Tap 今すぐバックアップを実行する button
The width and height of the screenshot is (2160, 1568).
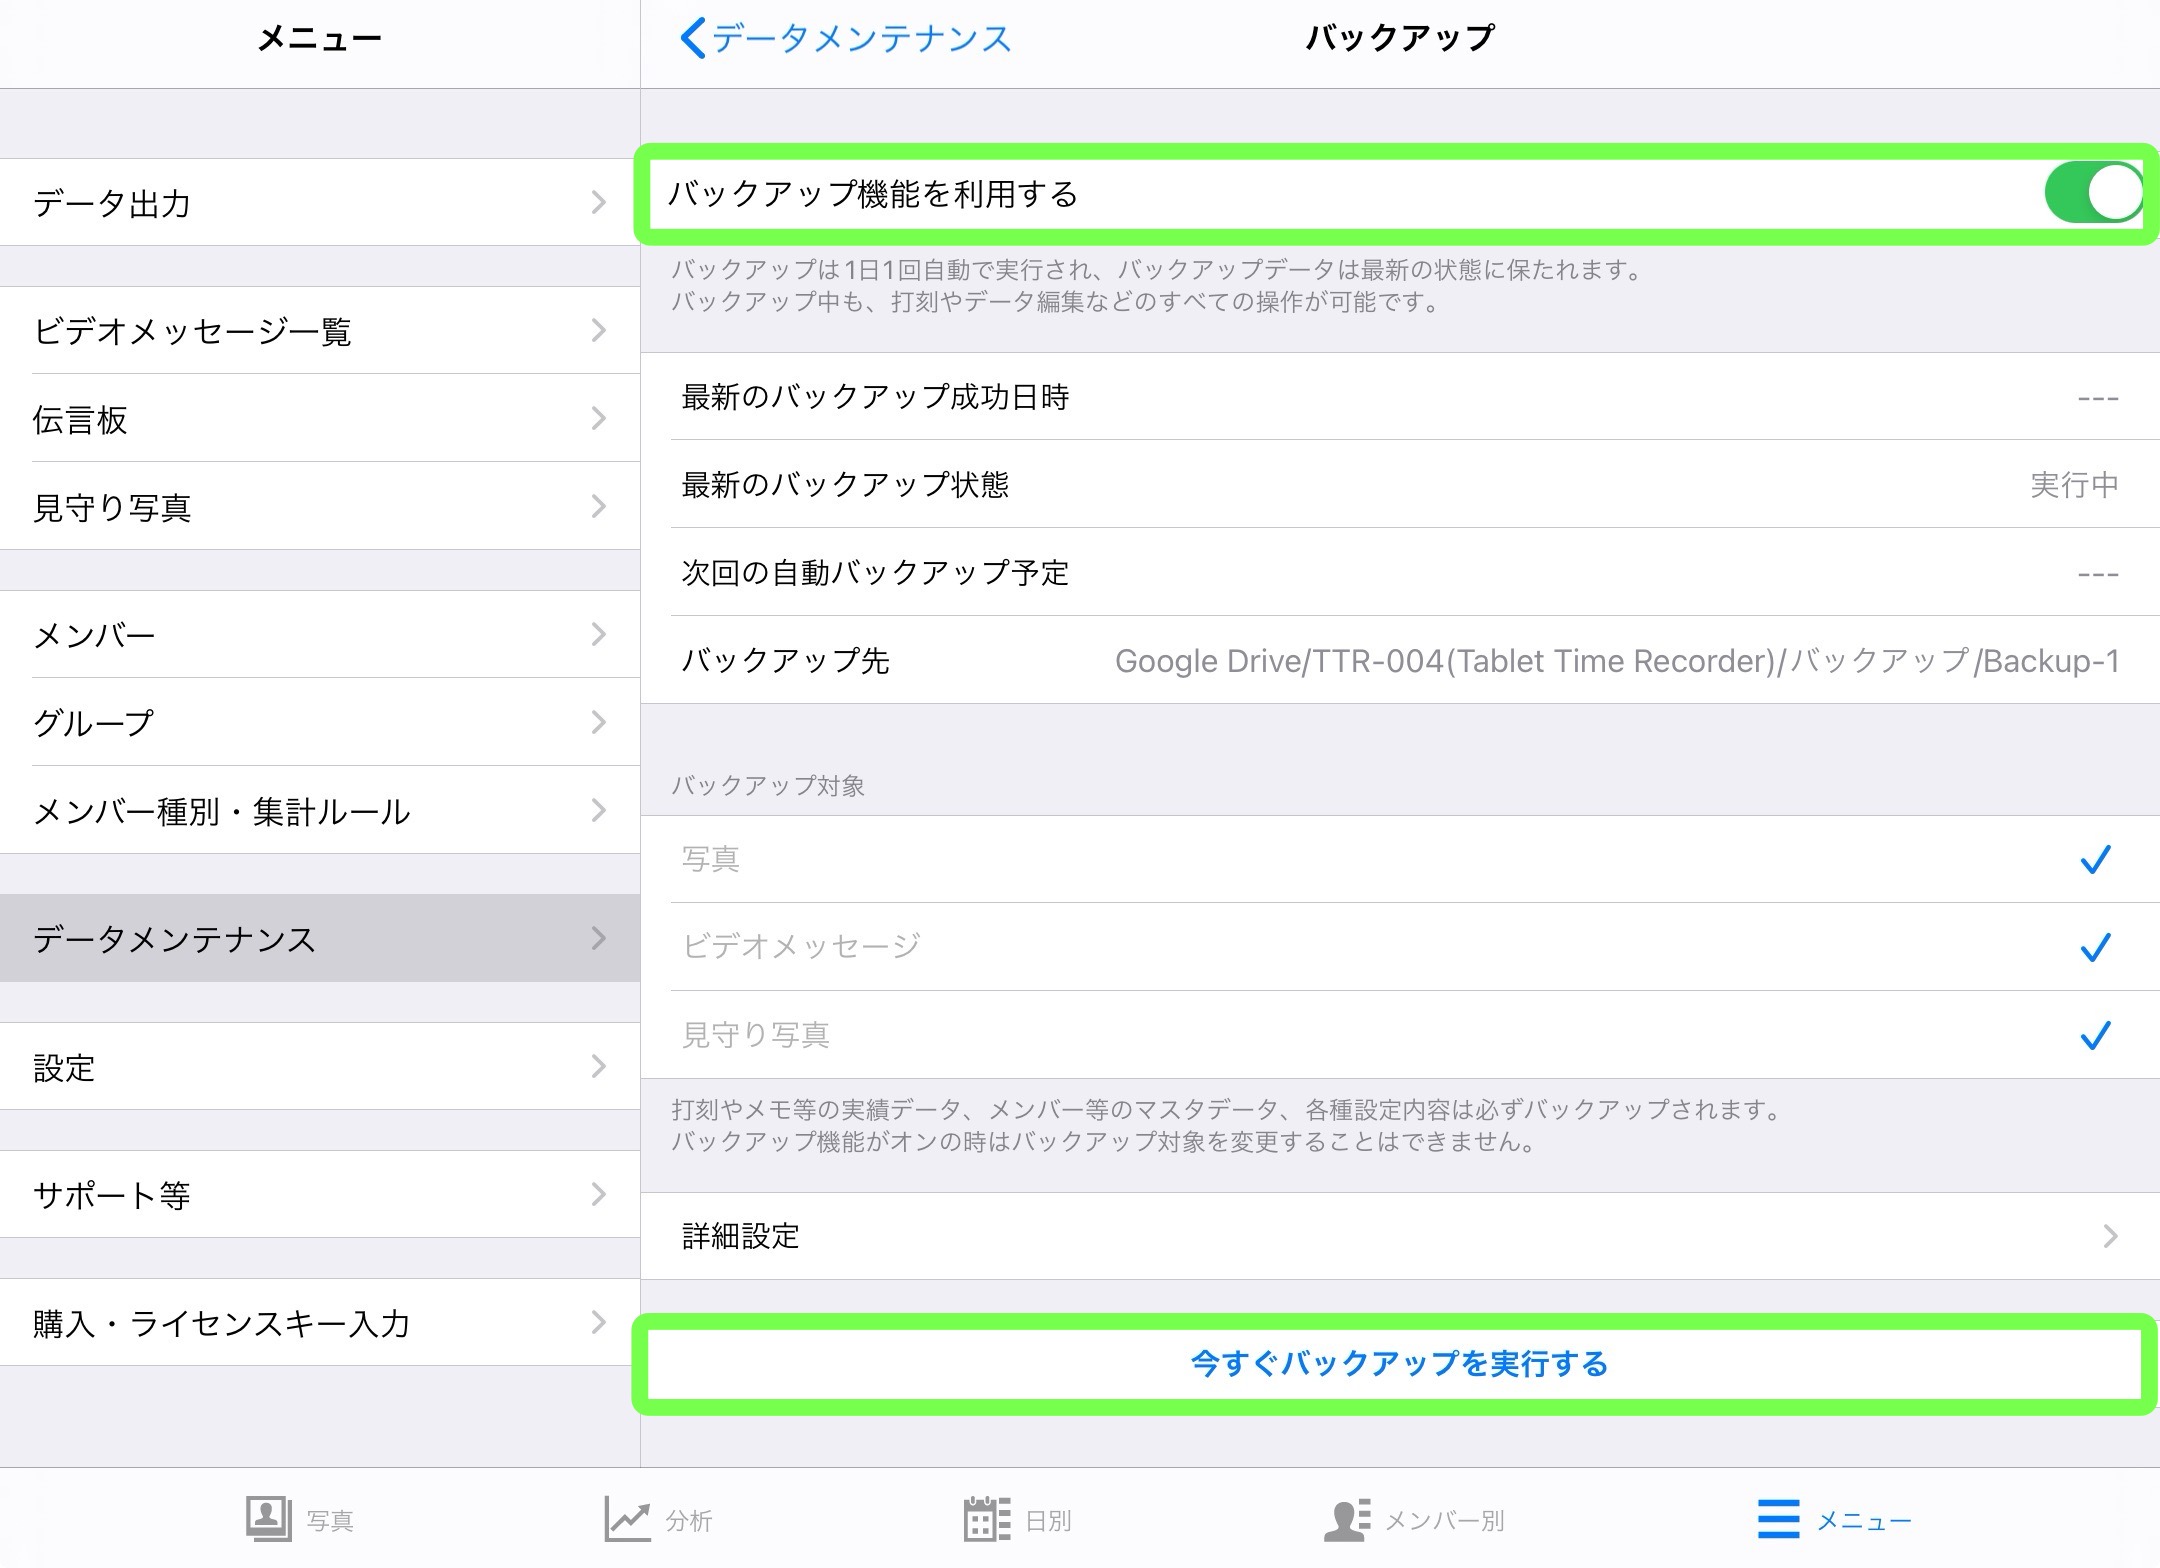coord(1398,1364)
